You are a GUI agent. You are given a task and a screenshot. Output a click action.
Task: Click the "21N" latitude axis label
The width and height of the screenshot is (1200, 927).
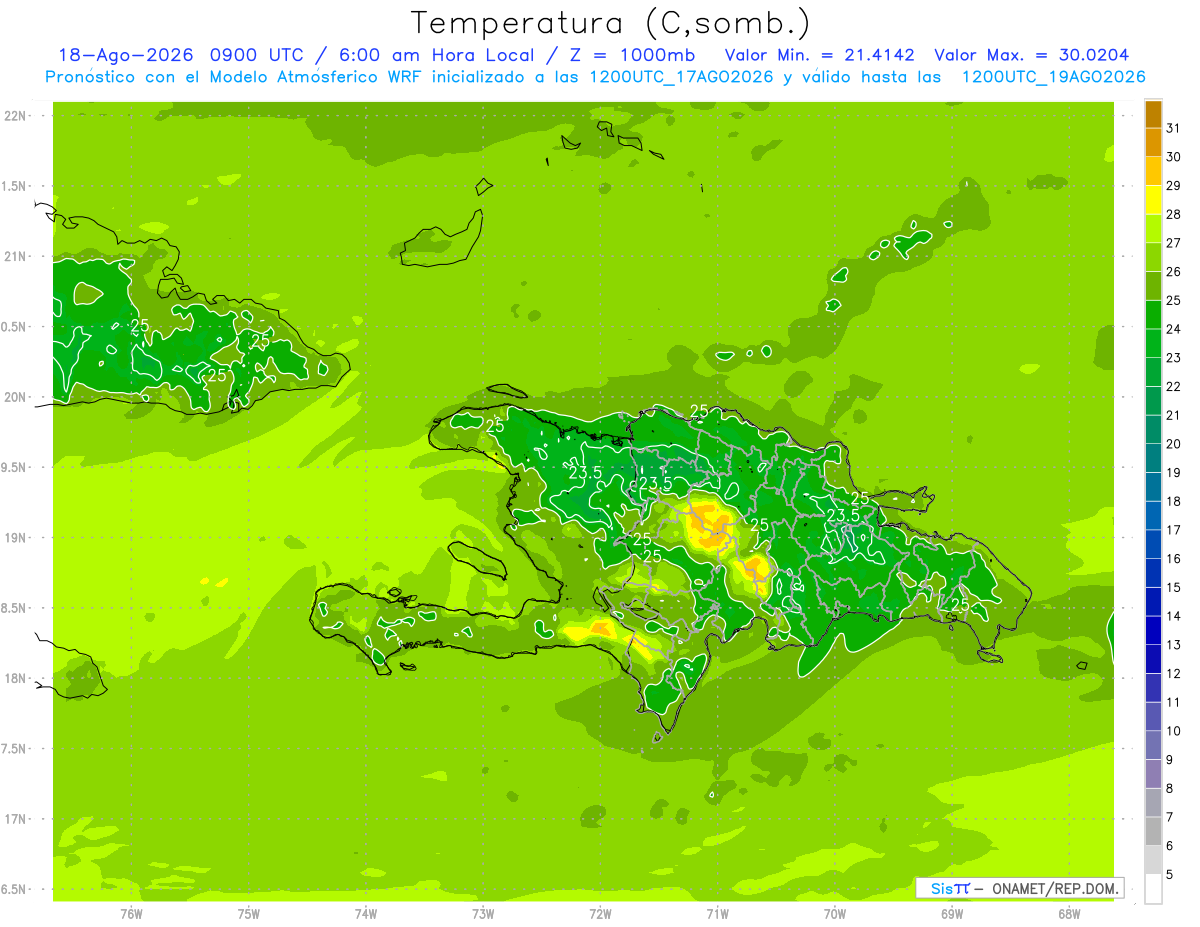coord(15,256)
